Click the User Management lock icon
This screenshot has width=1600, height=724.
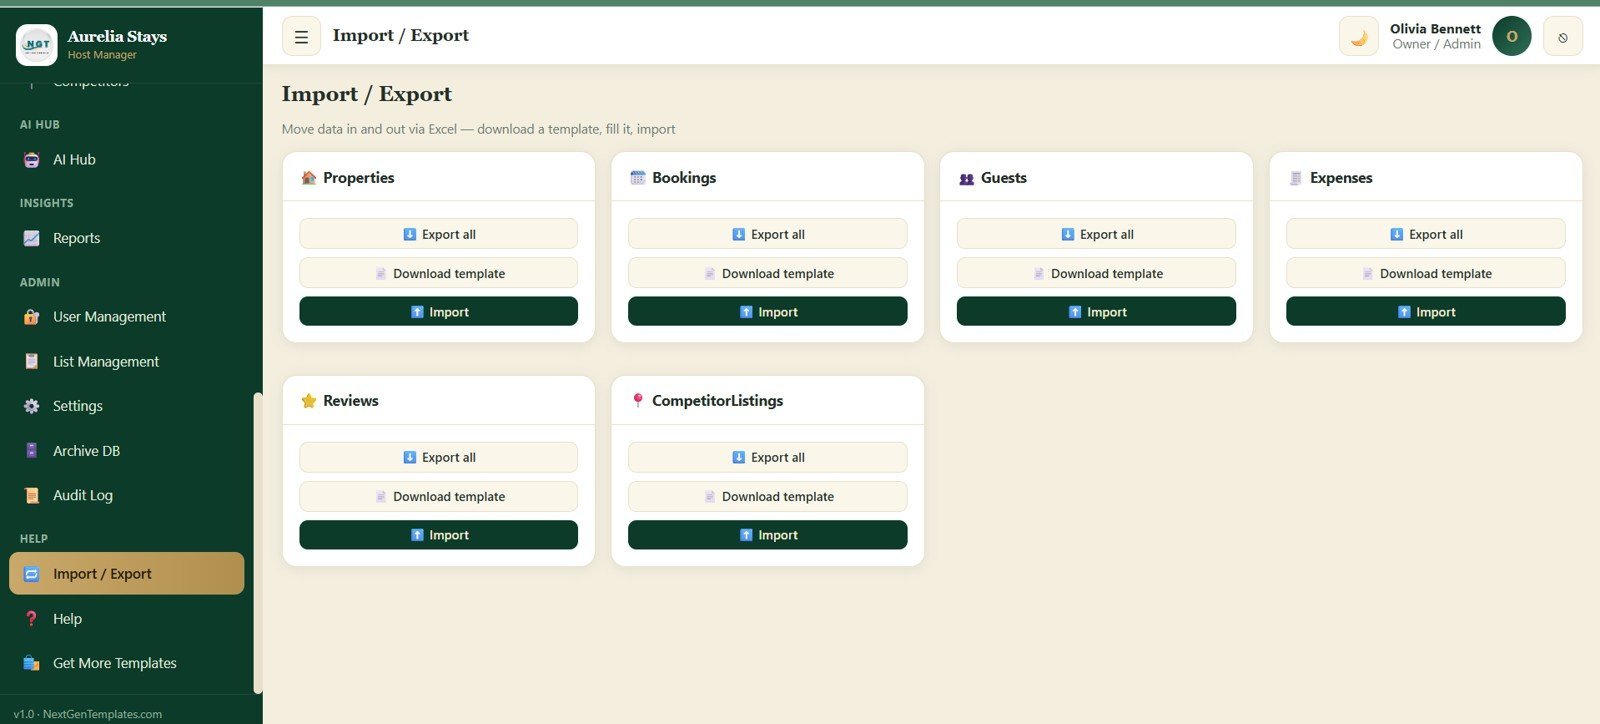tap(32, 317)
